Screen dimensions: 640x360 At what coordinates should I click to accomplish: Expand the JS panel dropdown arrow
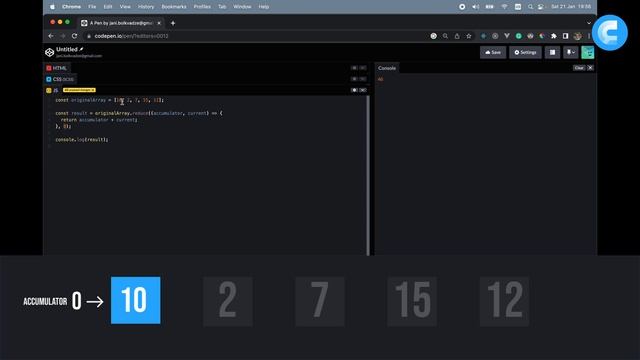[x=363, y=90]
